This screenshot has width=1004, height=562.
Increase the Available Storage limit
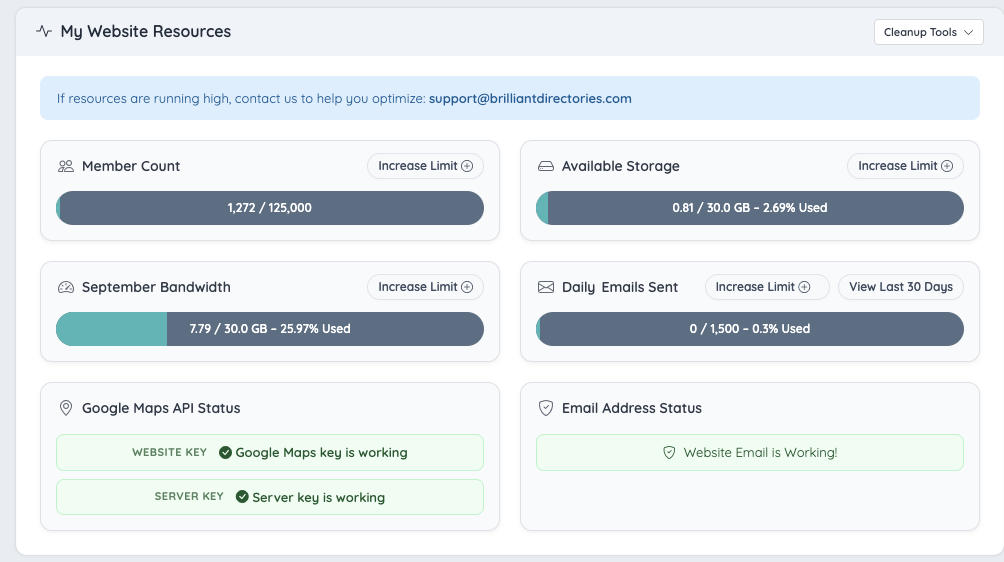[905, 166]
